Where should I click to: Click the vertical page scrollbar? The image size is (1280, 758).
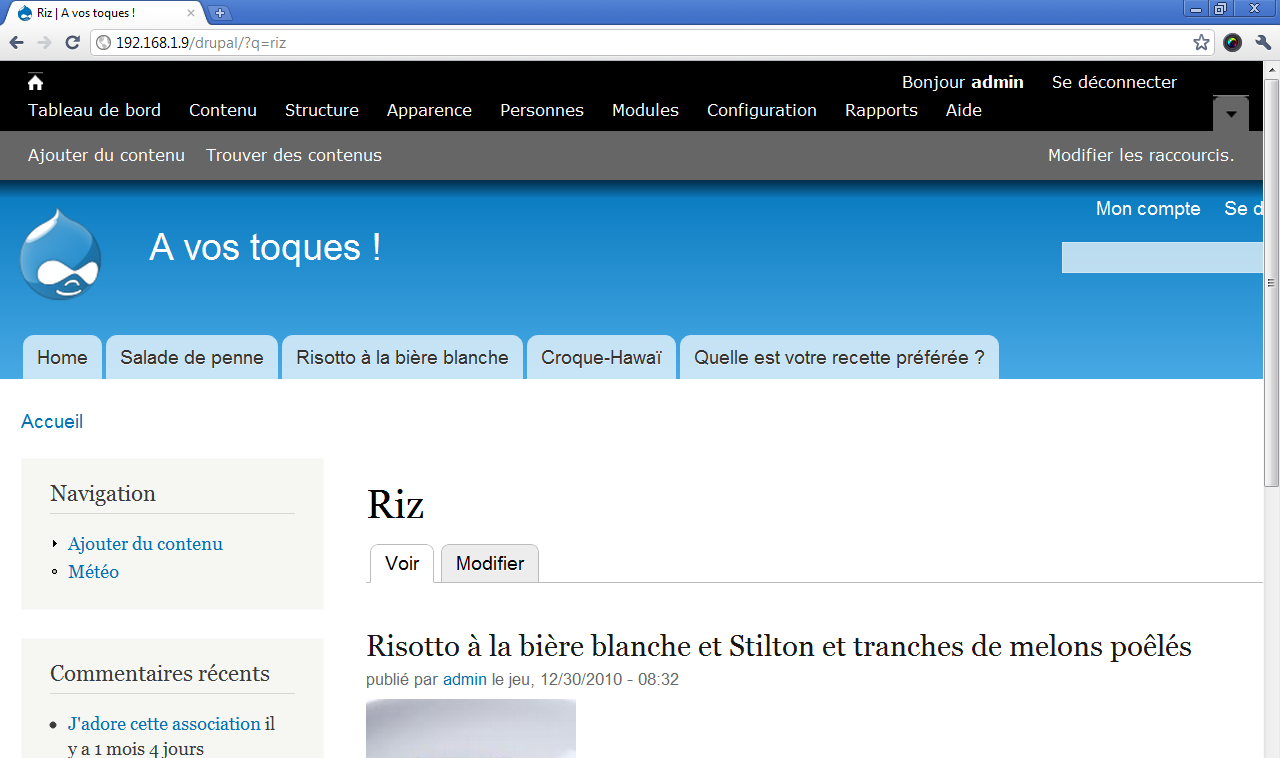click(1271, 400)
